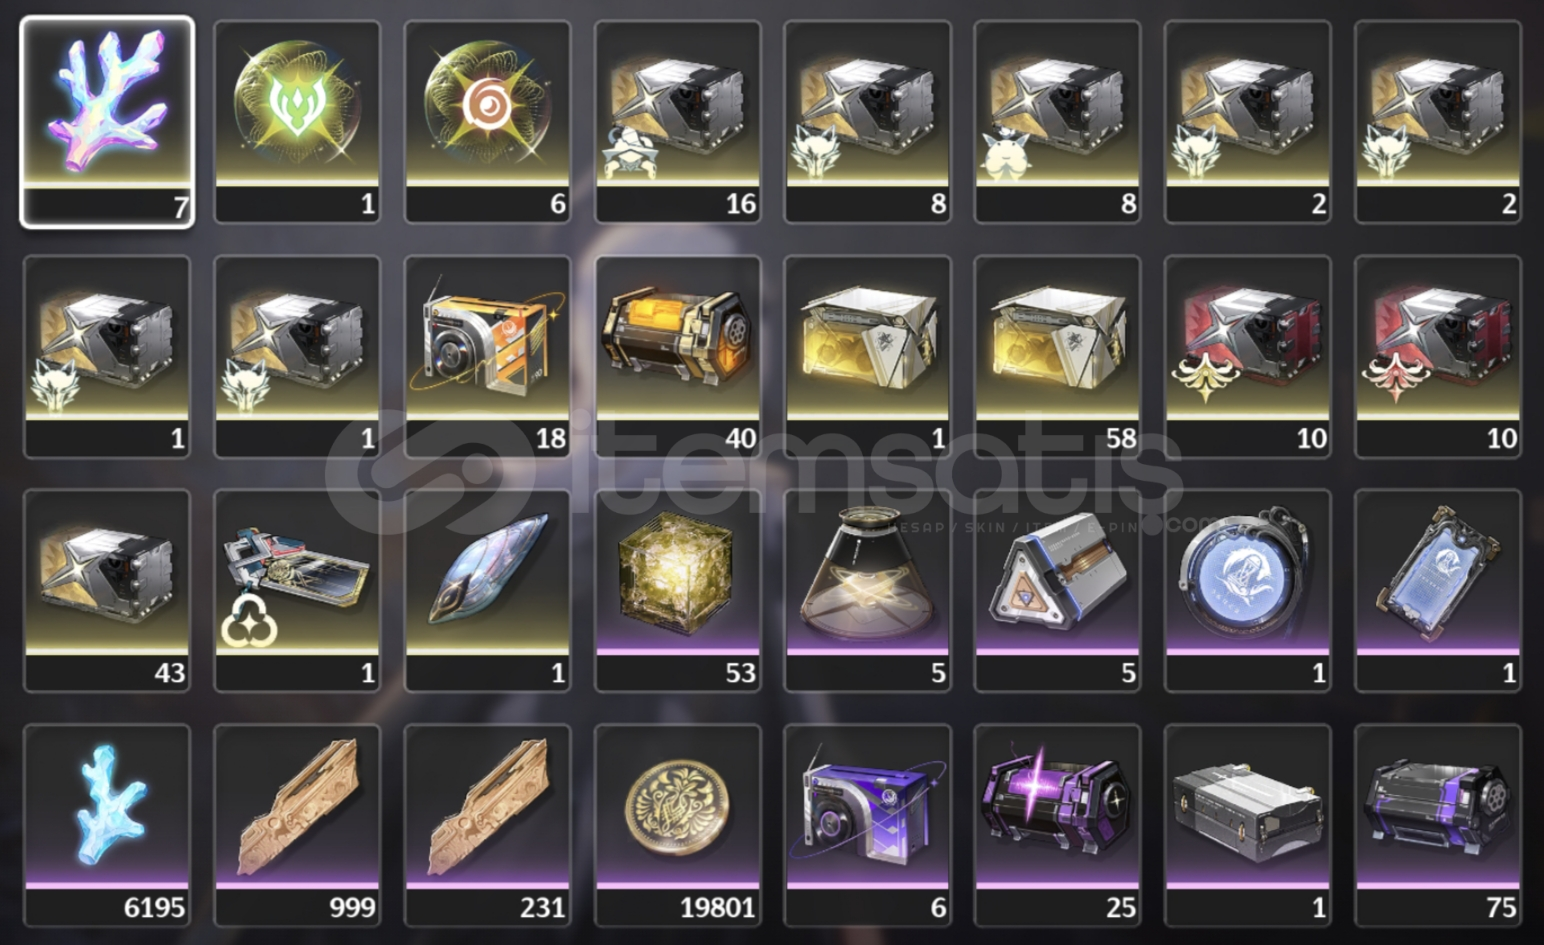Image resolution: width=1544 pixels, height=945 pixels.
Task: Select the gold coin with count 19801
Action: tap(678, 826)
